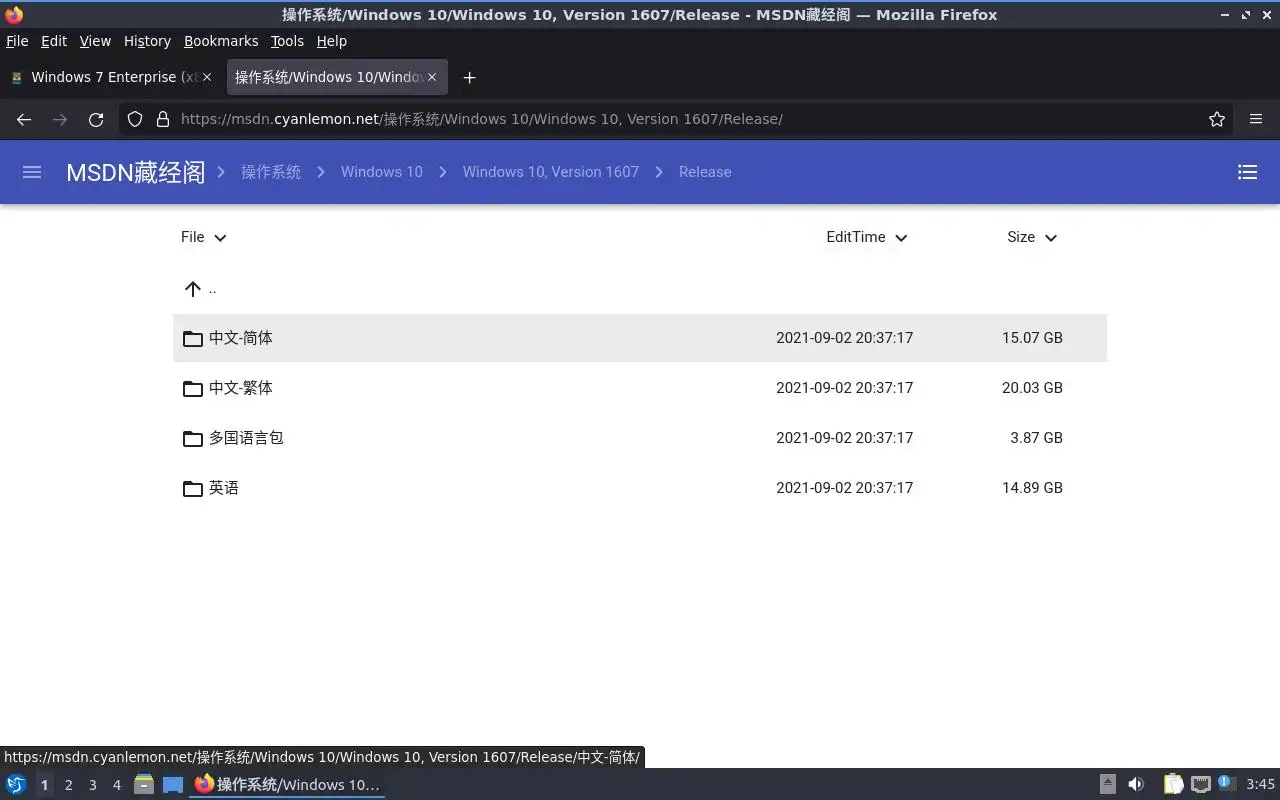Click the network tray icon
Viewport: 1280px width, 800px height.
(1201, 784)
